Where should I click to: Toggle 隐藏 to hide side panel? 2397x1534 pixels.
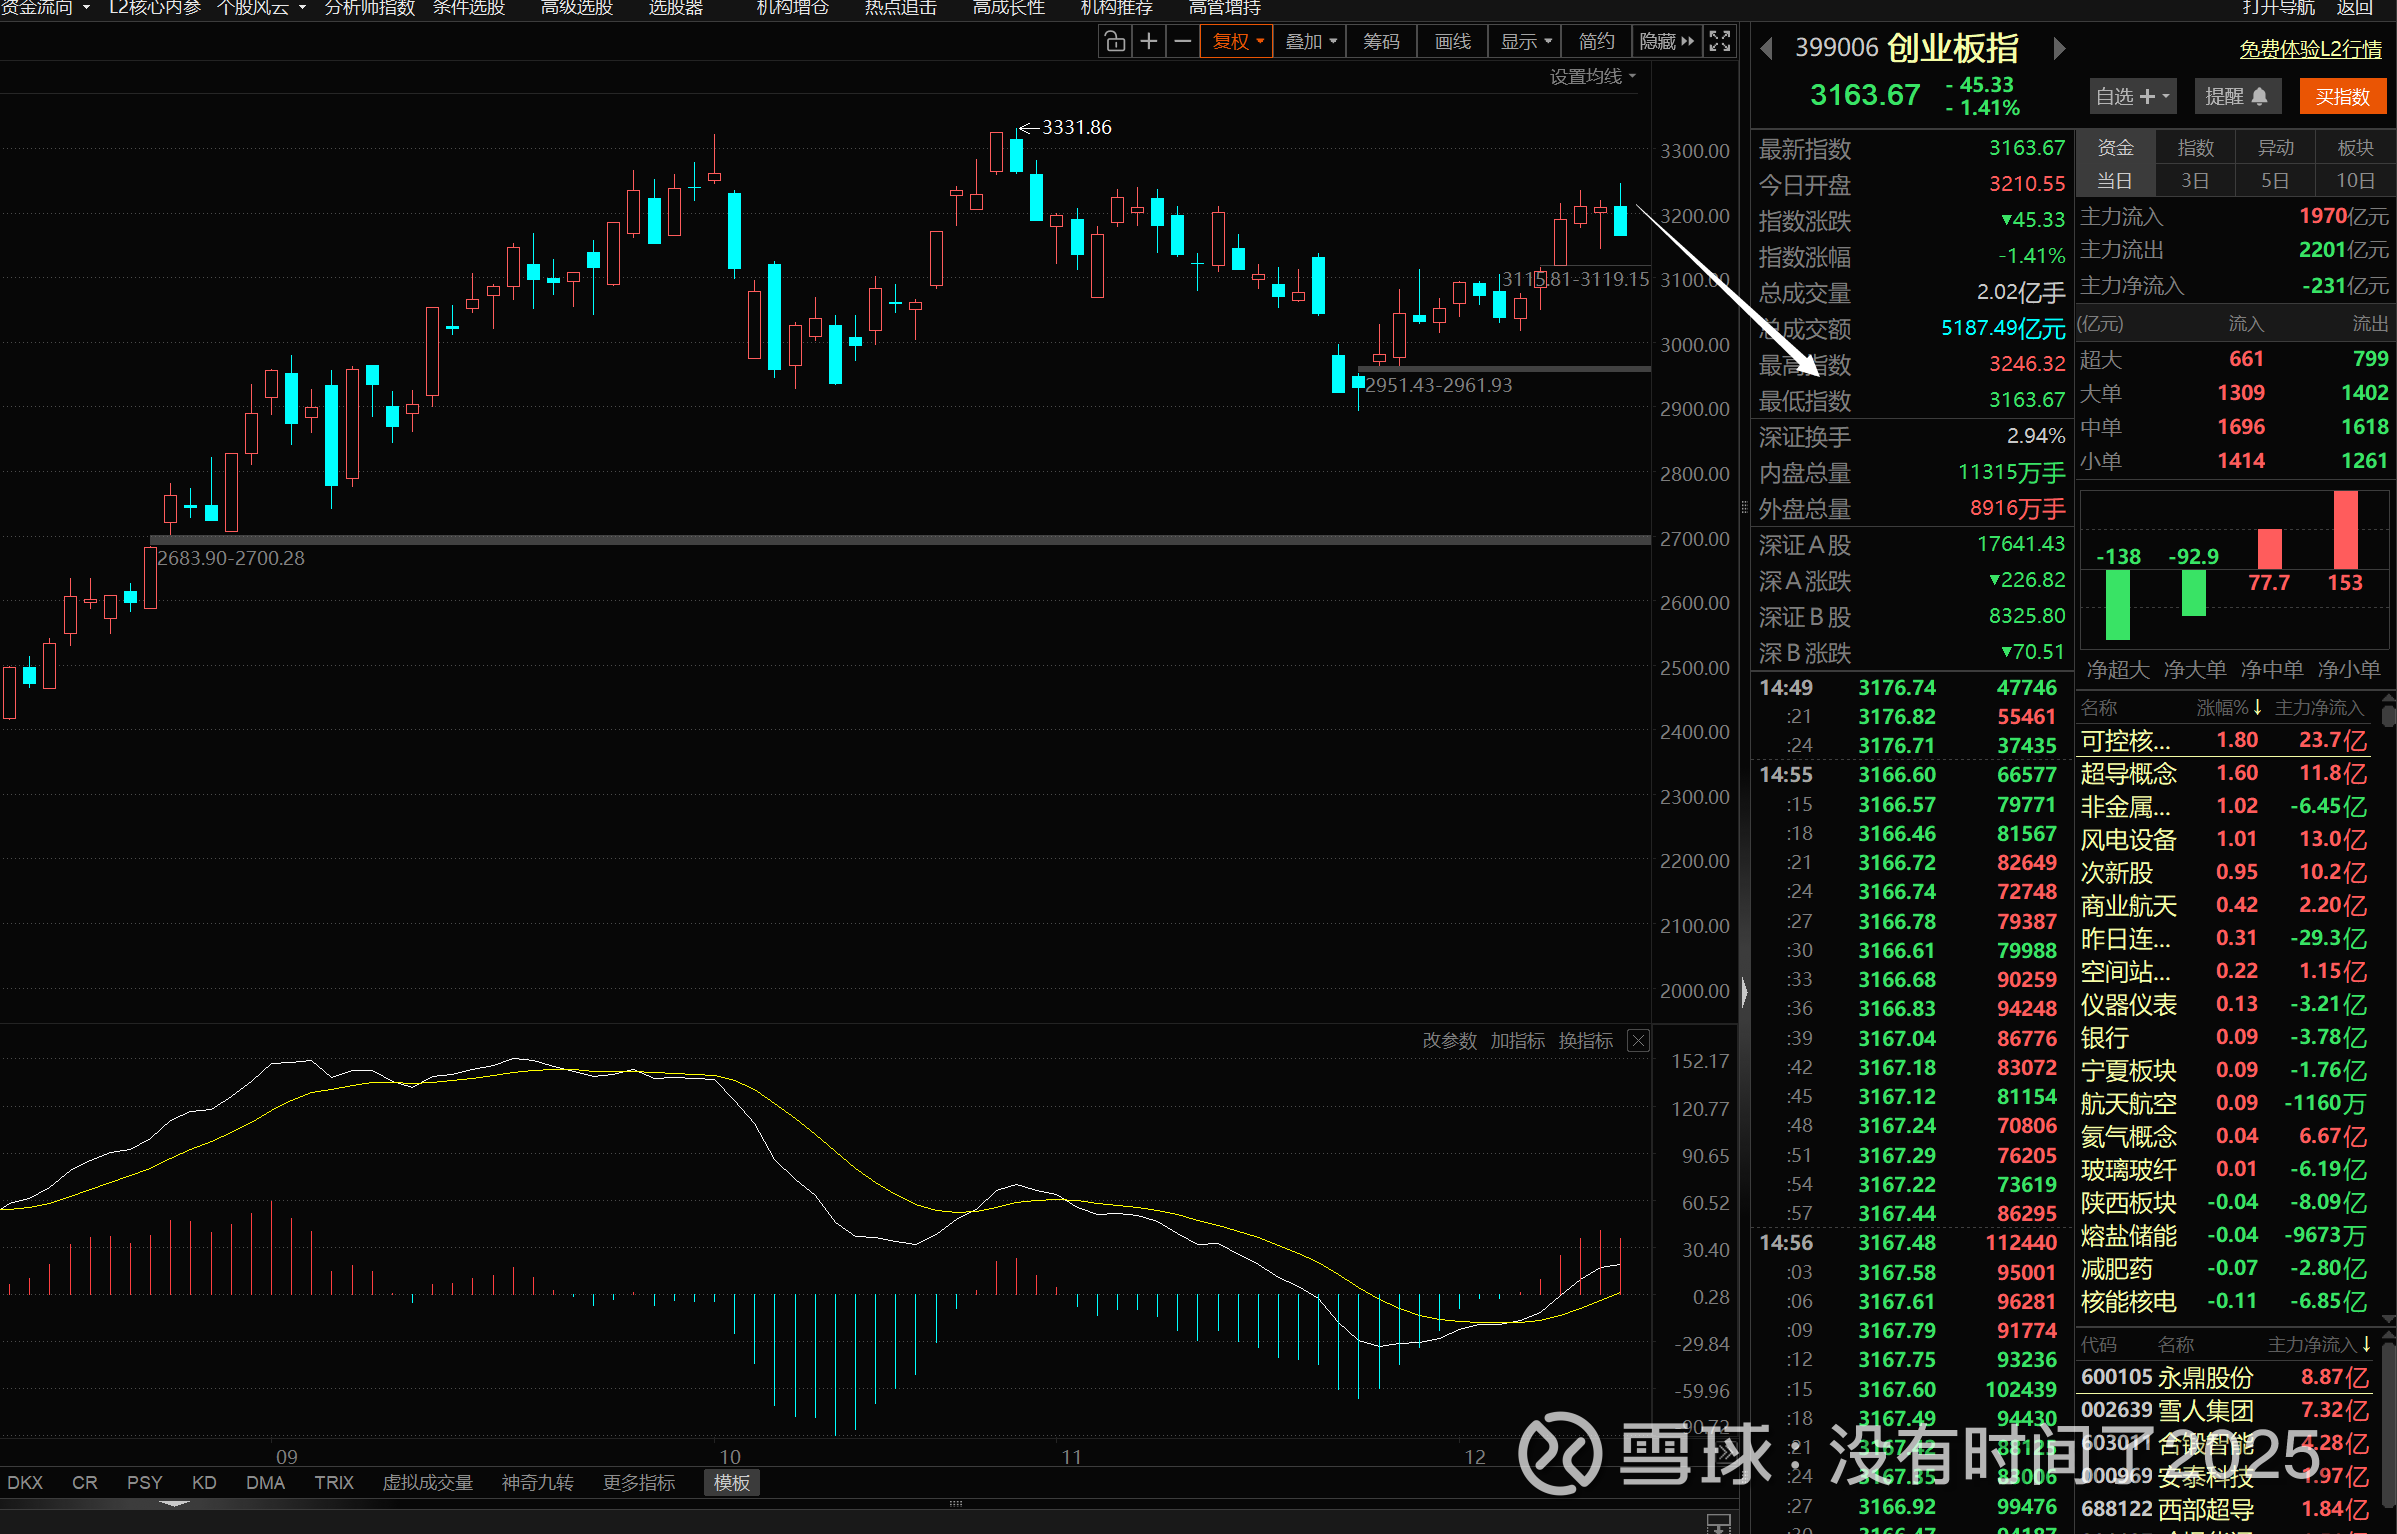coord(1666,41)
